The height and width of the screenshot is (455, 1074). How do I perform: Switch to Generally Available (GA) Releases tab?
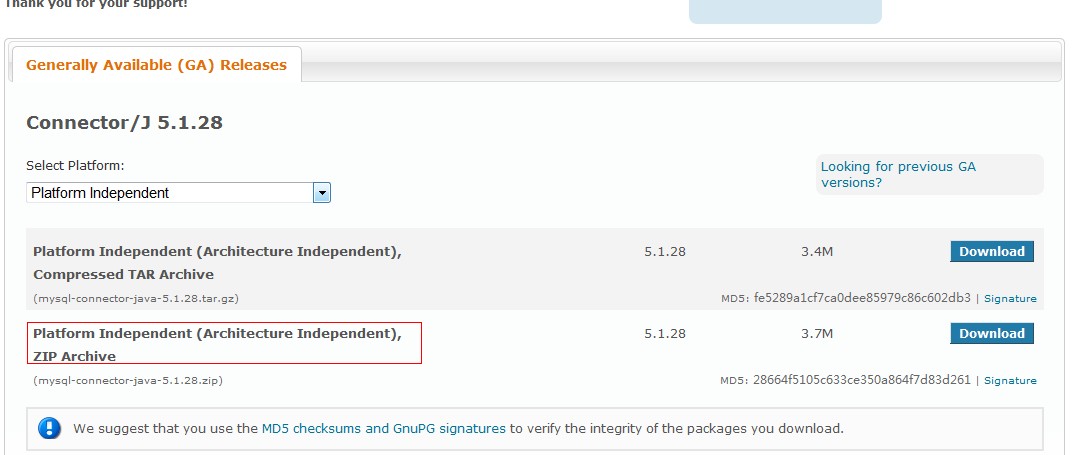[x=156, y=65]
